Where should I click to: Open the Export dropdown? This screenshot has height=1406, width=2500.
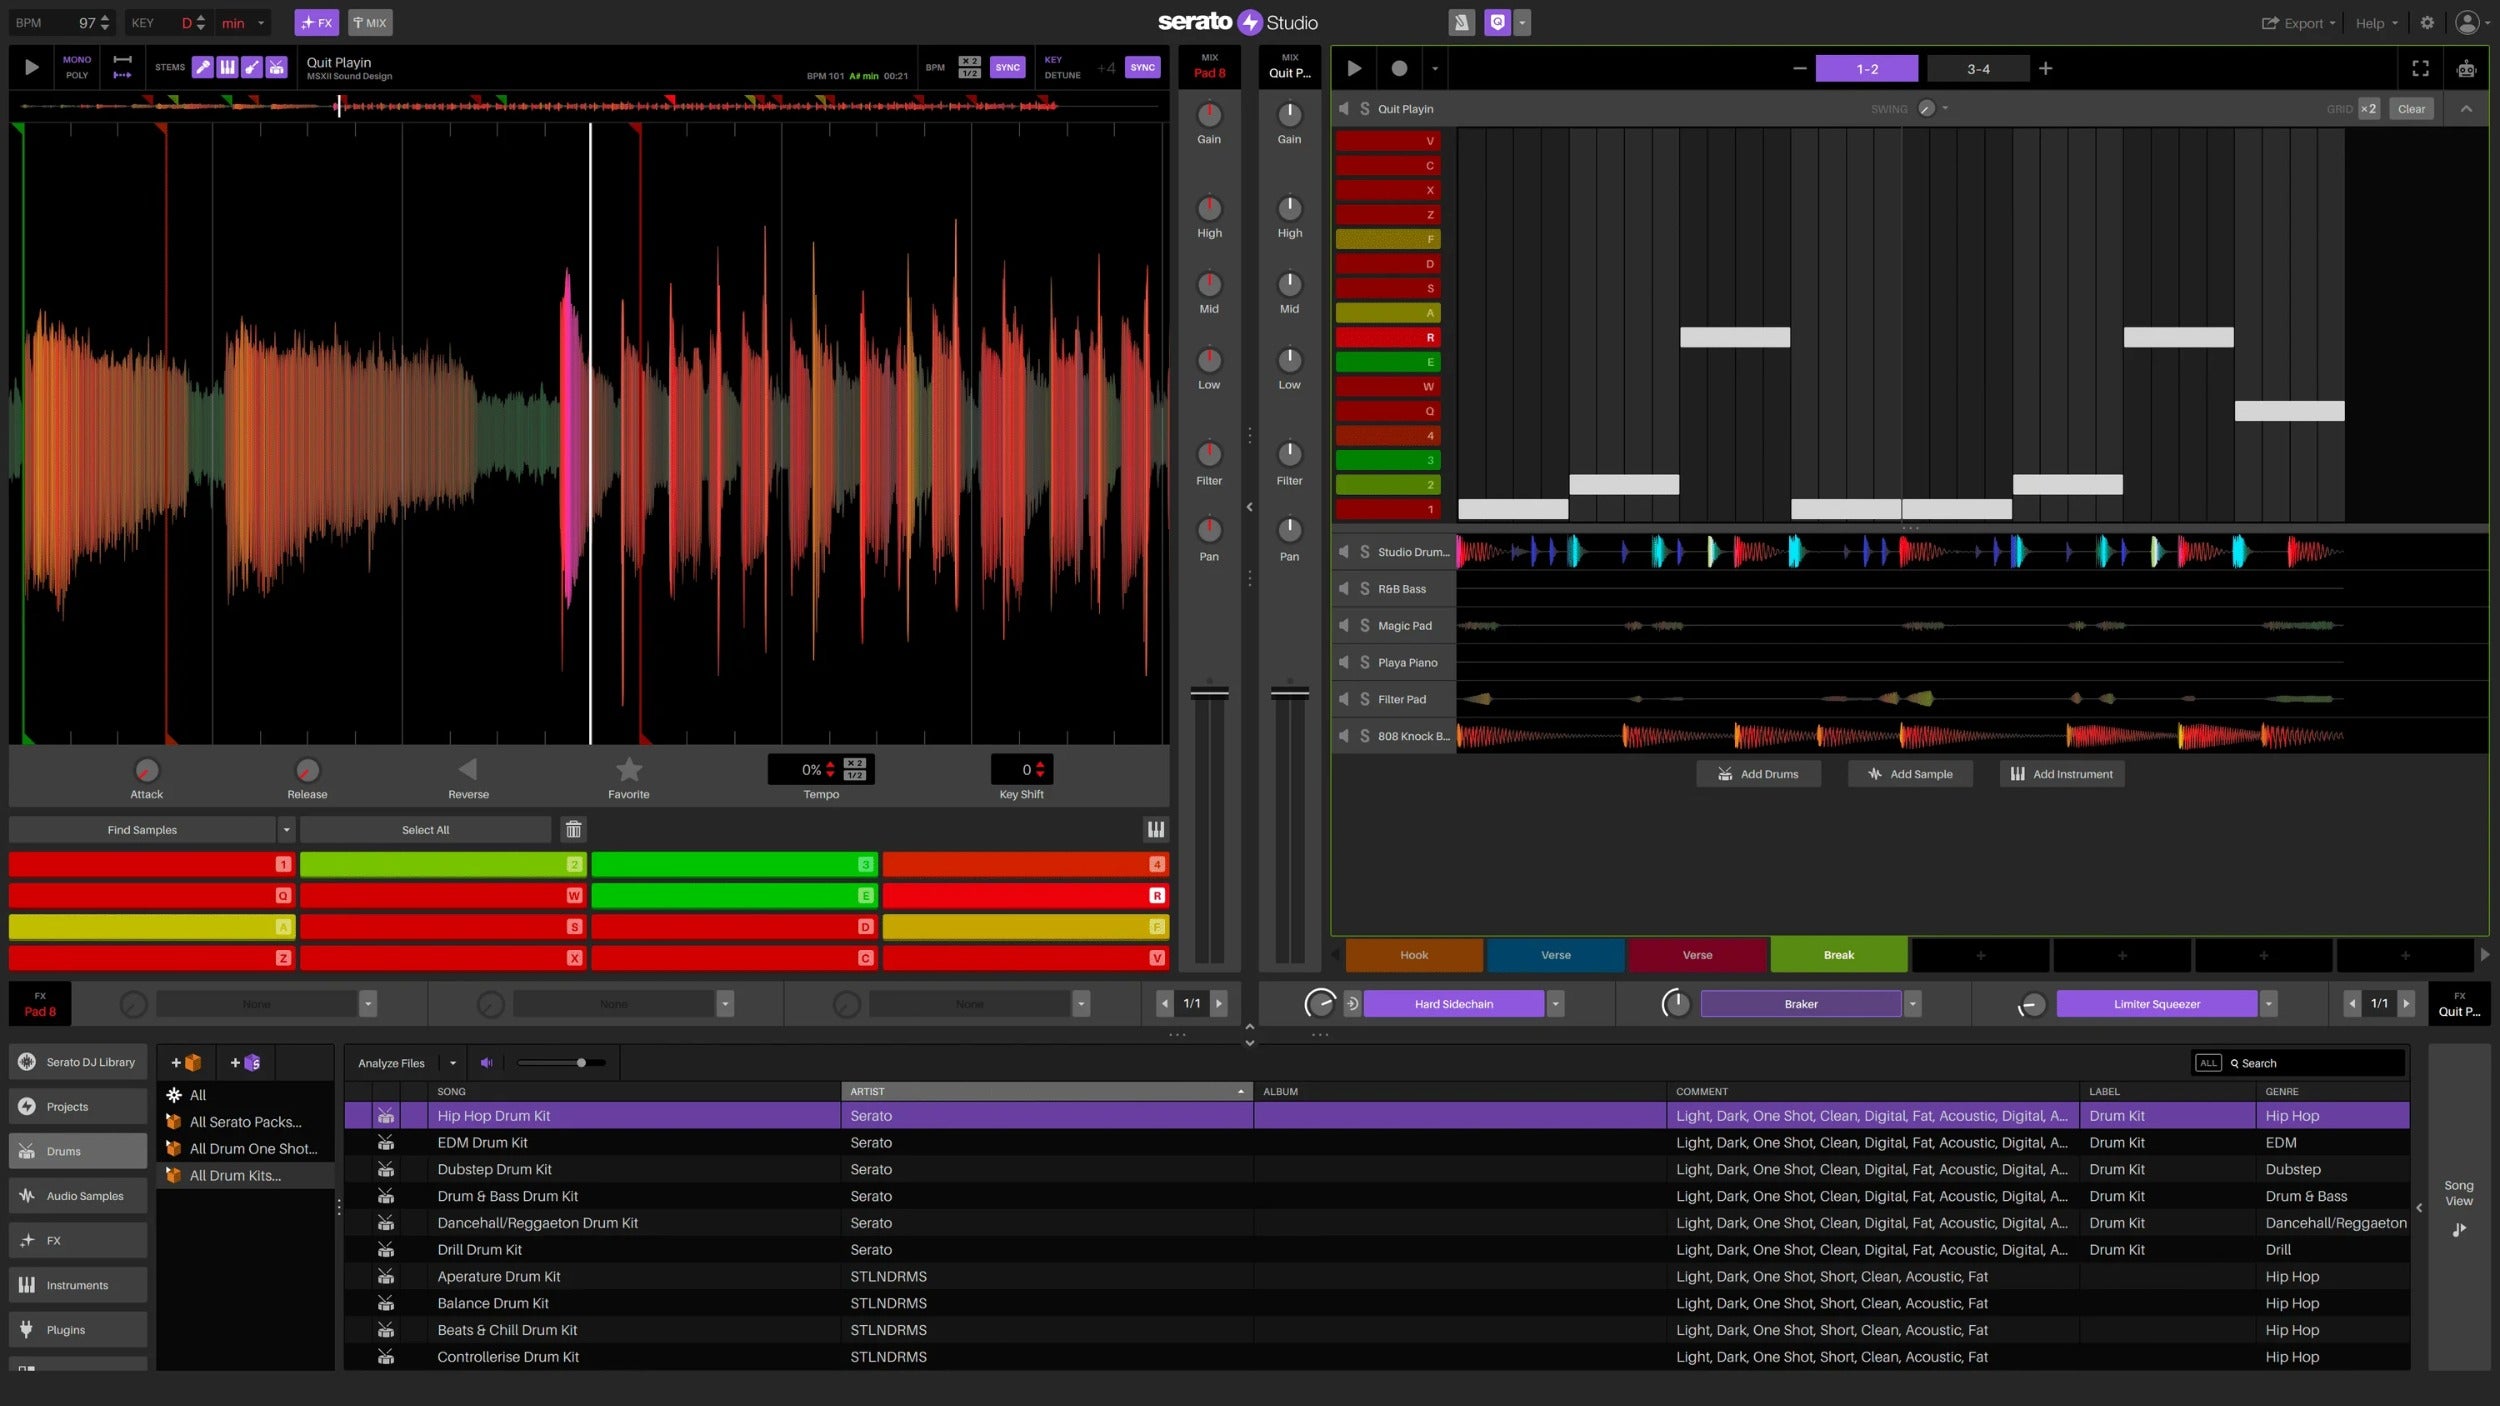(2298, 22)
